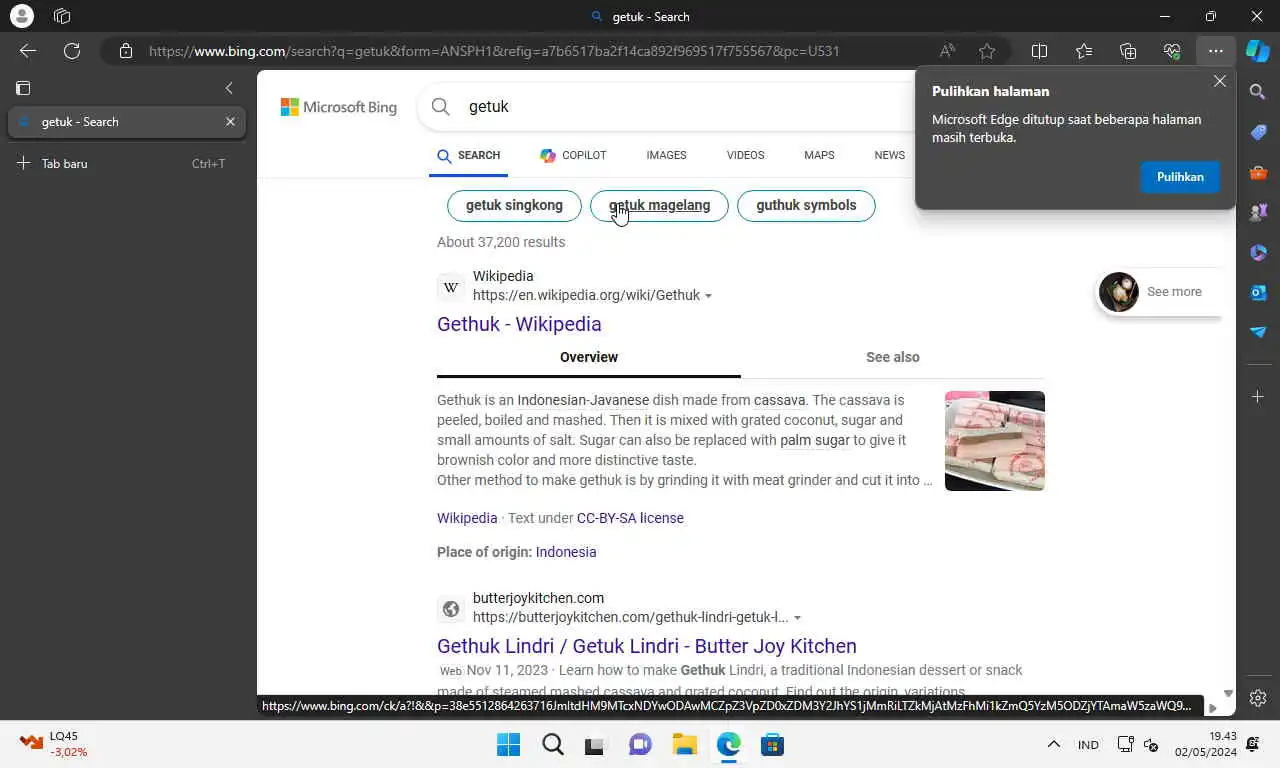The height and width of the screenshot is (768, 1280).
Task: Select guthuk symbols suggestion chip
Action: [806, 205]
